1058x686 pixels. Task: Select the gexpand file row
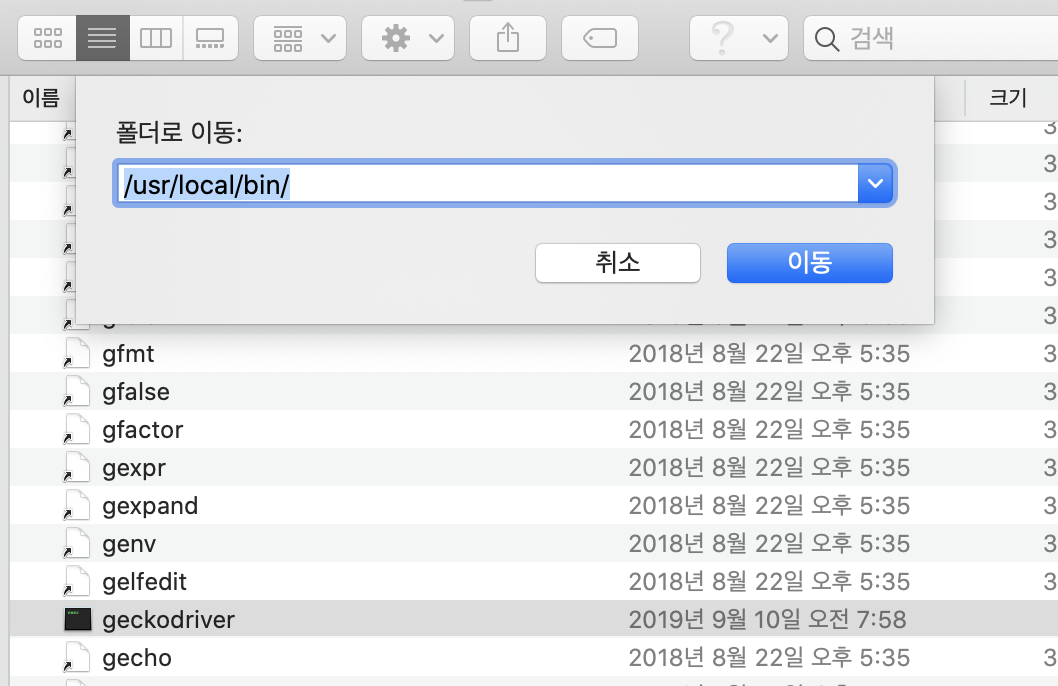click(x=534, y=505)
